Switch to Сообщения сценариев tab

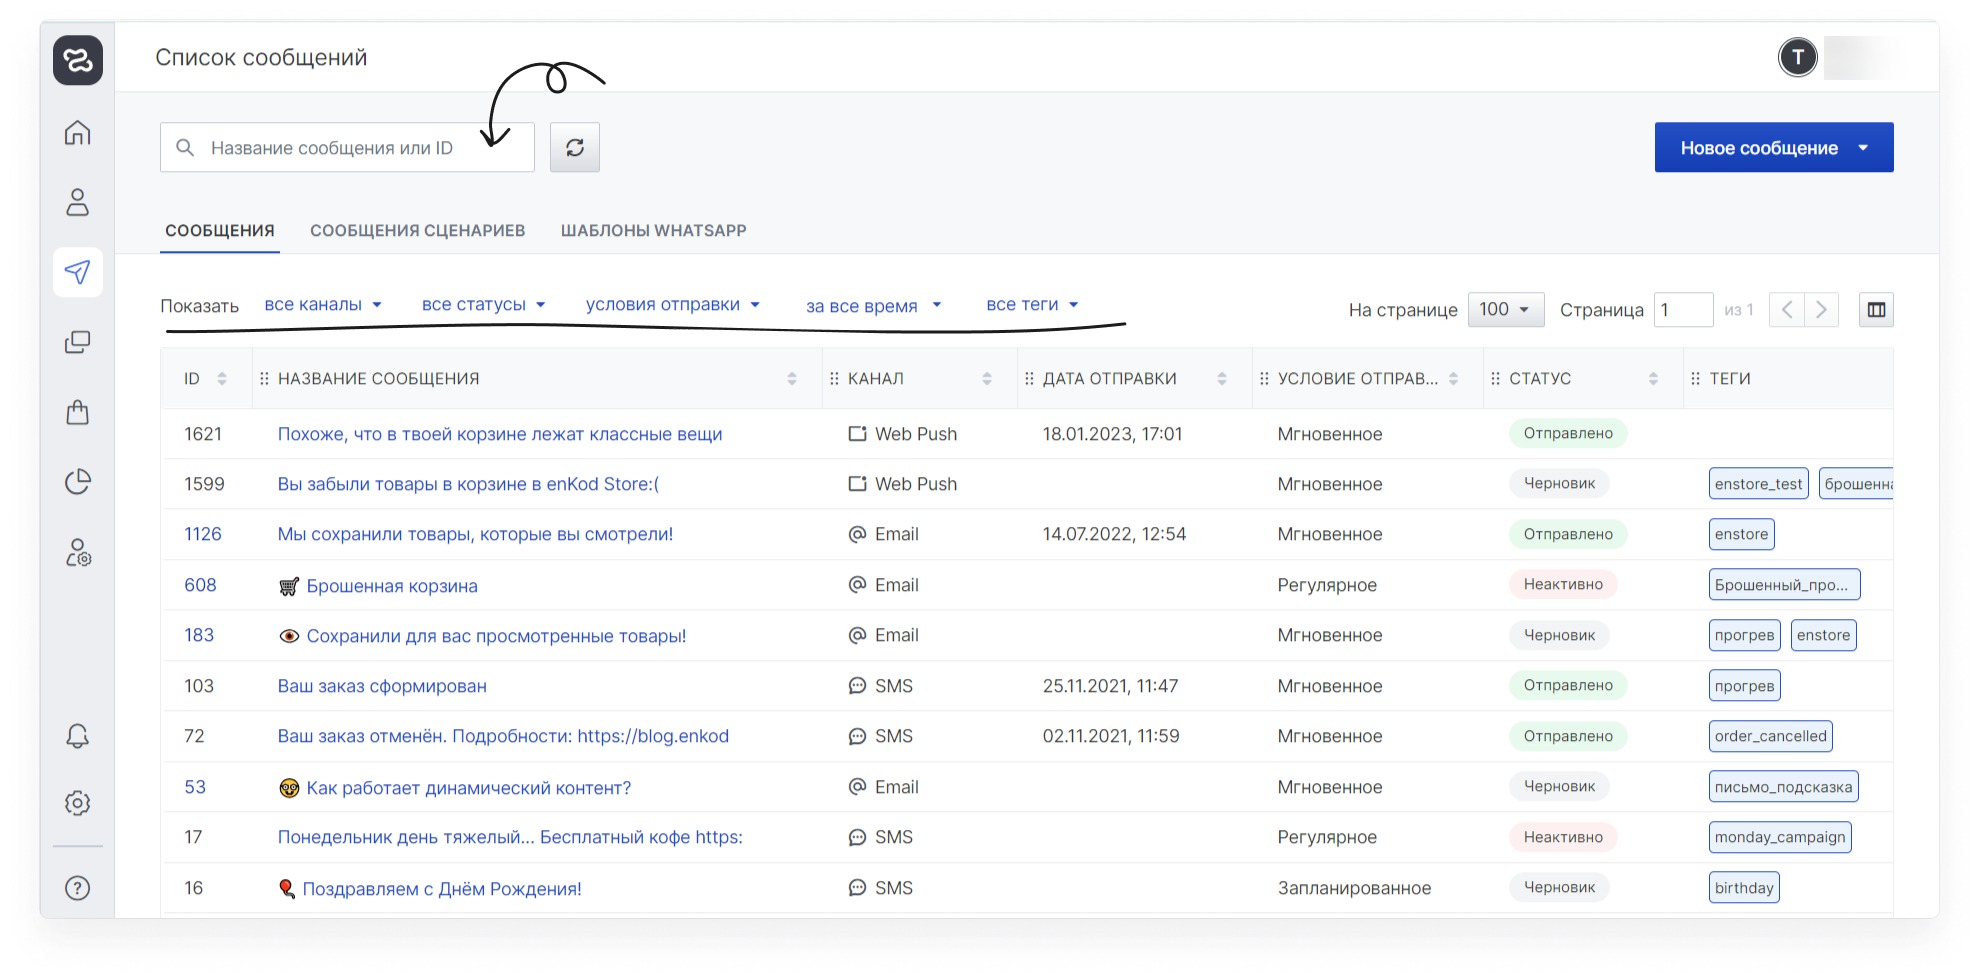[417, 231]
